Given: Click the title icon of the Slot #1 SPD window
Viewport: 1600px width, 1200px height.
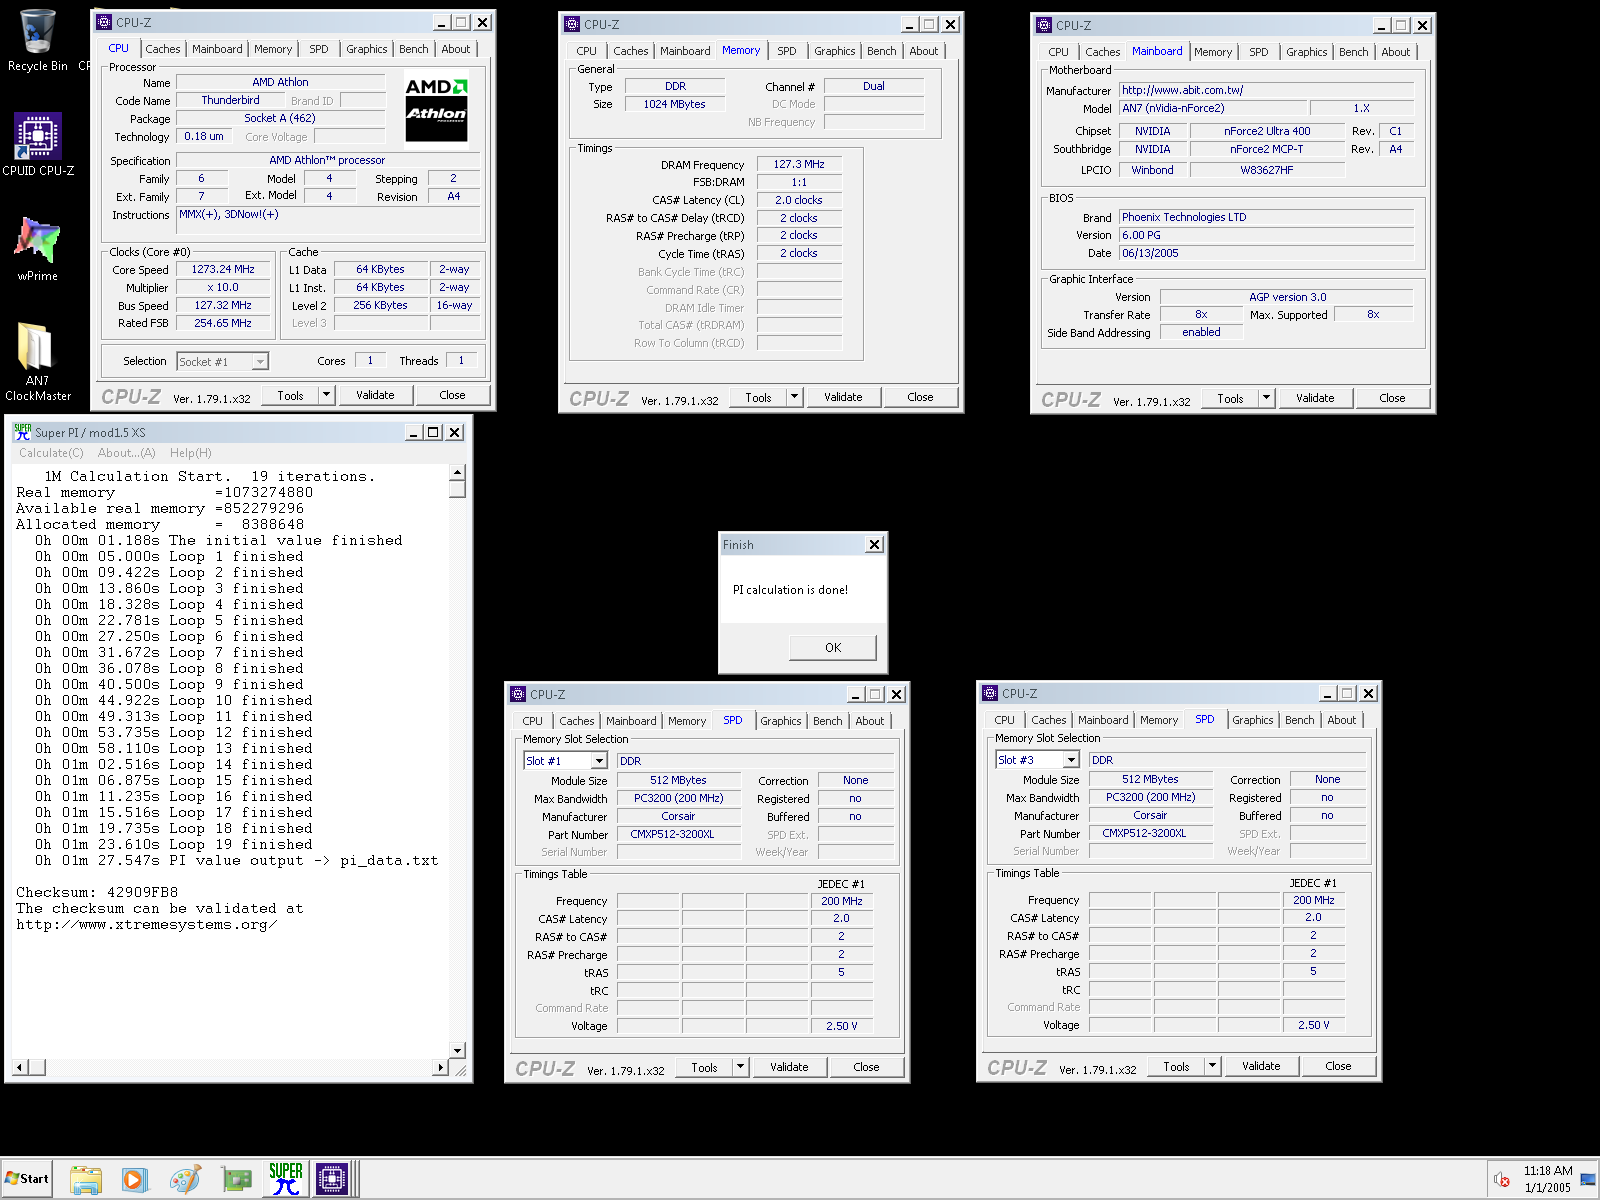Looking at the screenshot, I should click(x=518, y=694).
